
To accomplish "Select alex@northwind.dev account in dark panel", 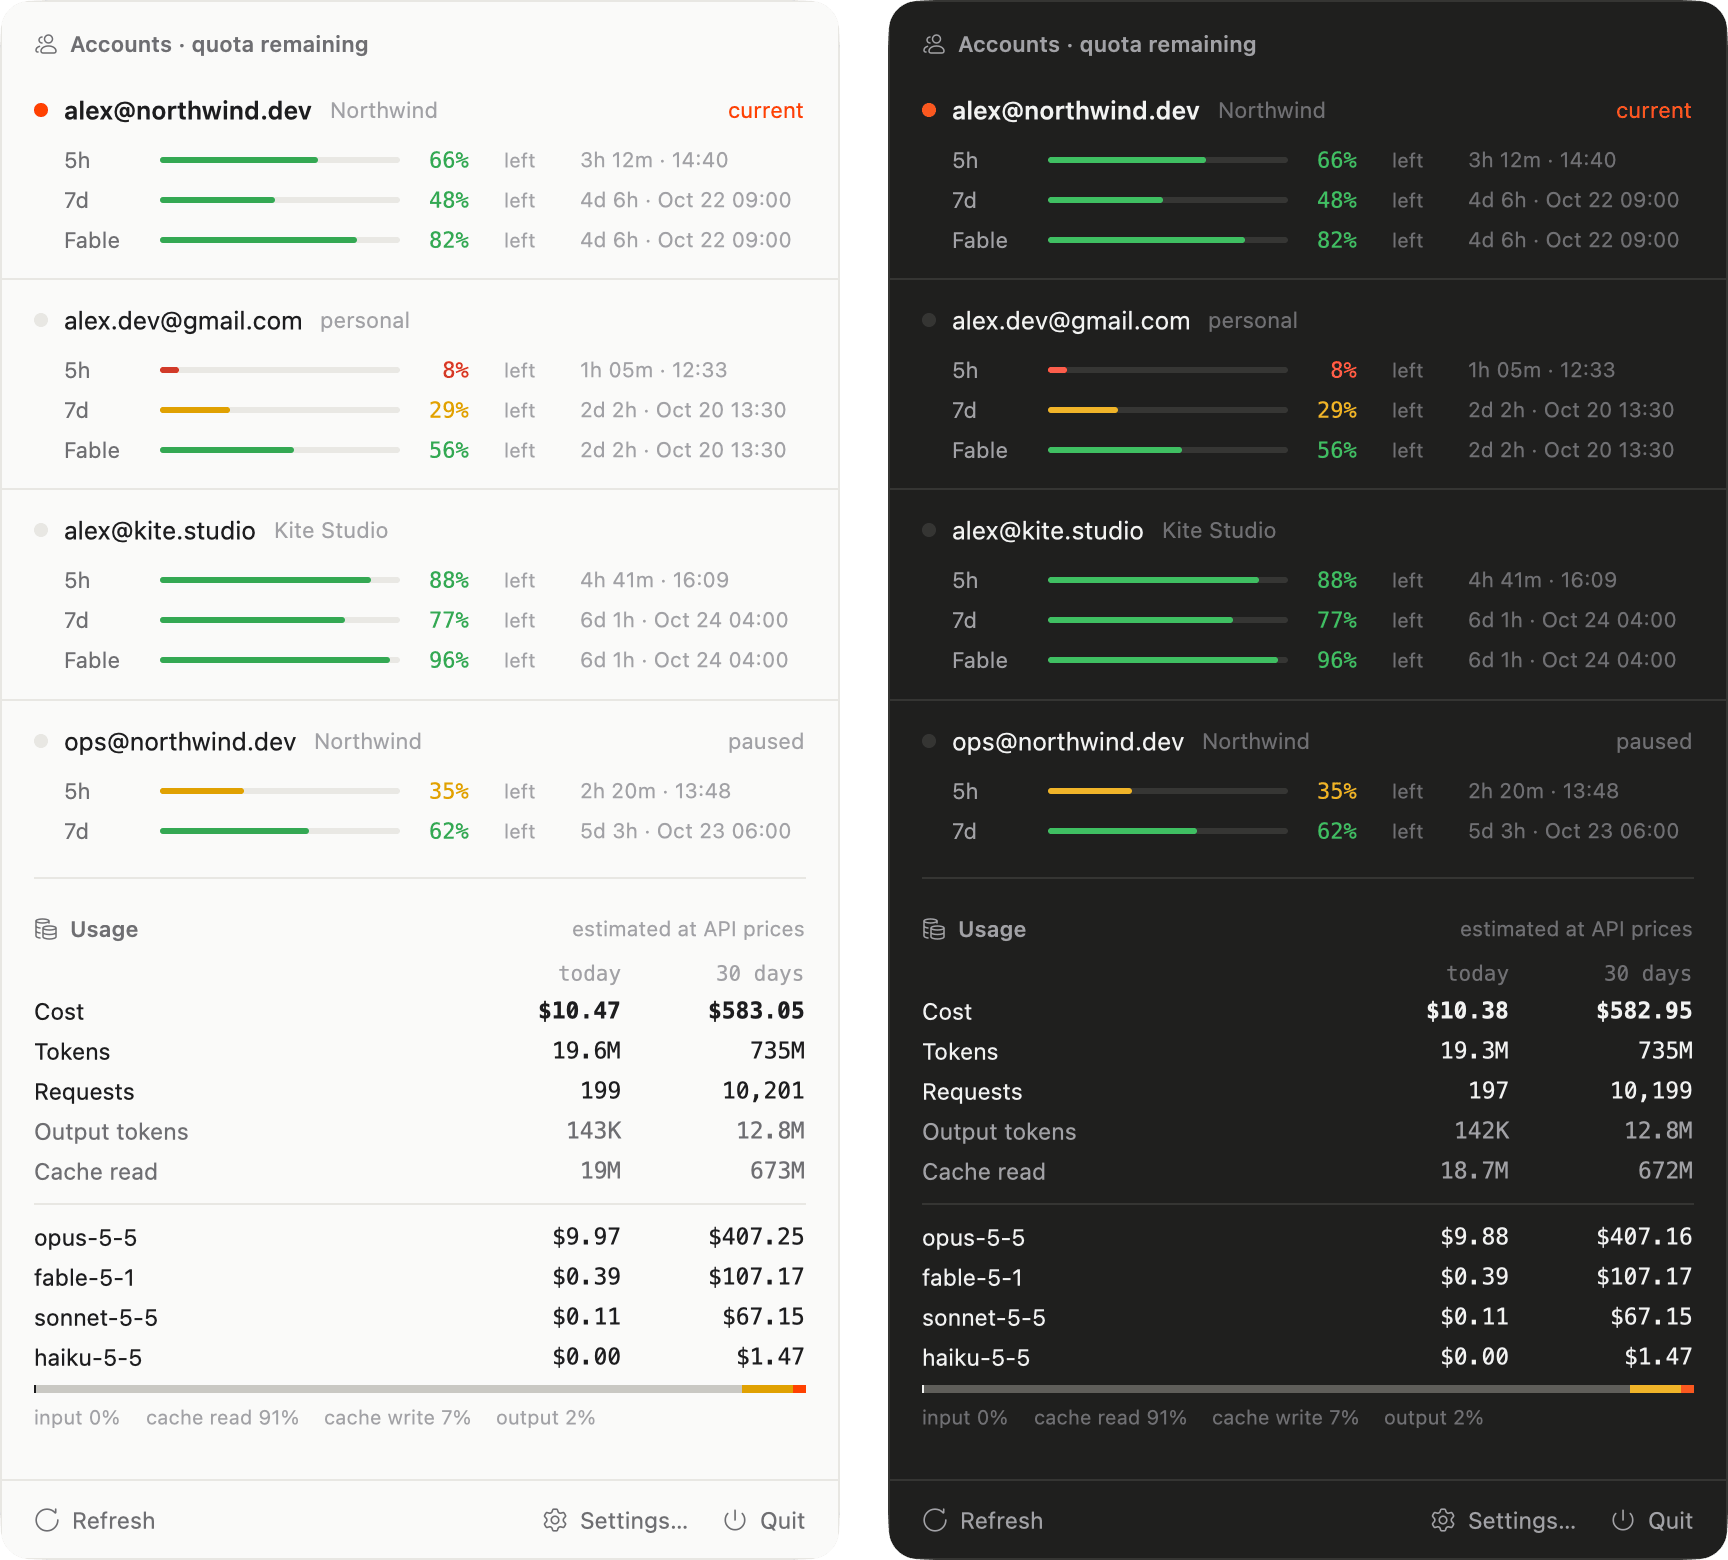I will click(x=1075, y=111).
